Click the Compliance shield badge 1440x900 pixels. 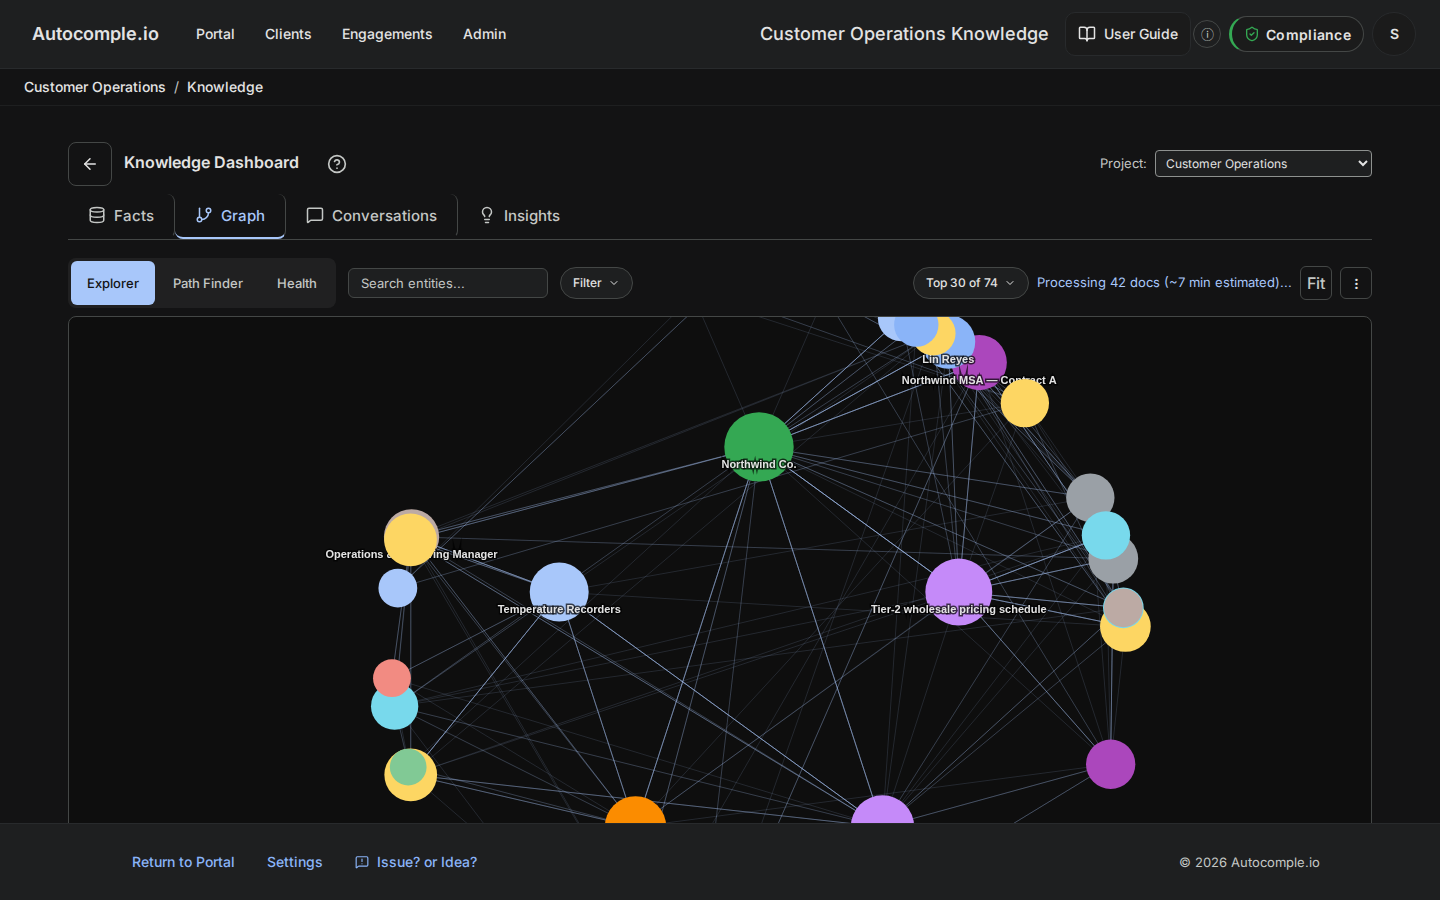pyautogui.click(x=1297, y=34)
